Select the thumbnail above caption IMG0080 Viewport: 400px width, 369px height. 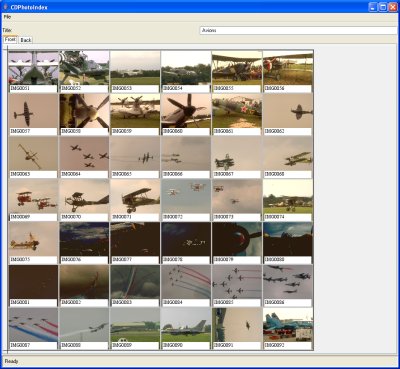(x=288, y=239)
